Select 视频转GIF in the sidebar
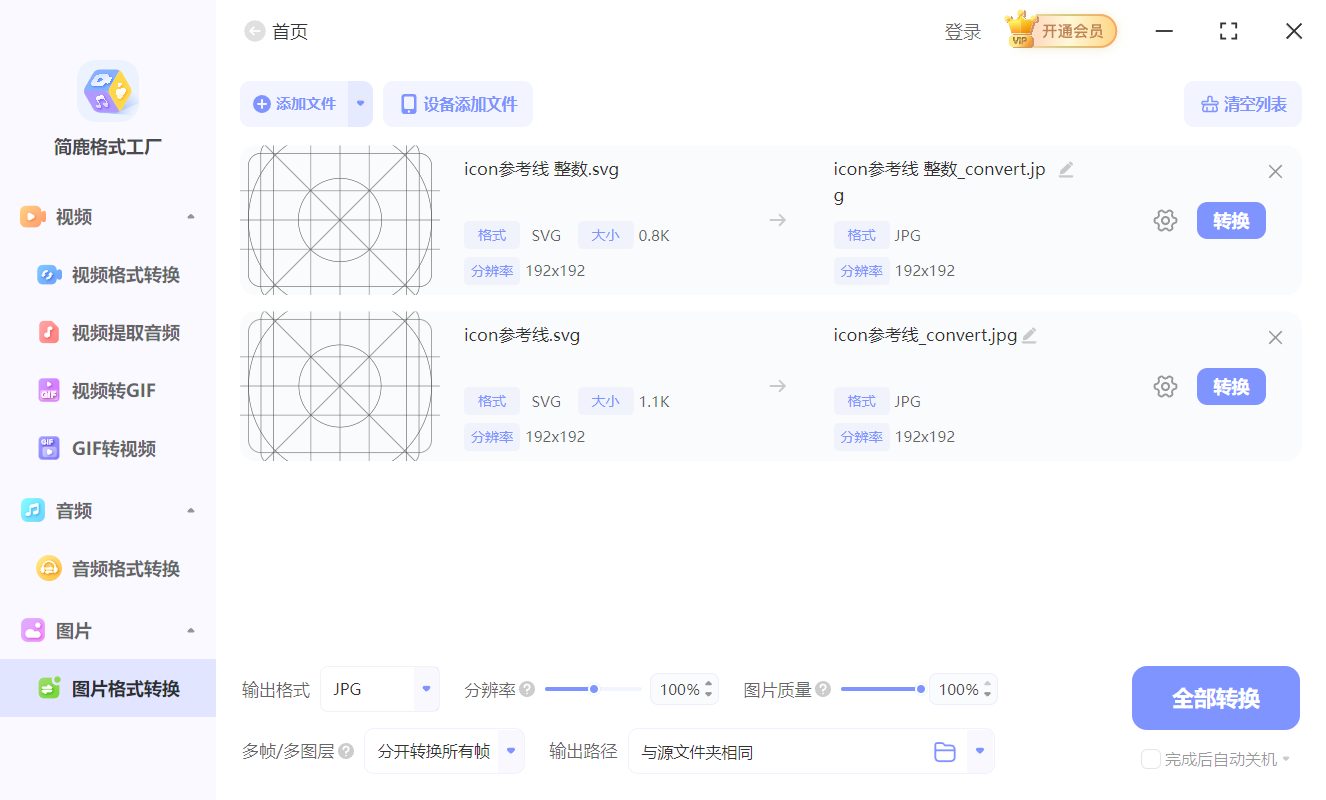Screen dimensions: 1326x800 click(108, 391)
